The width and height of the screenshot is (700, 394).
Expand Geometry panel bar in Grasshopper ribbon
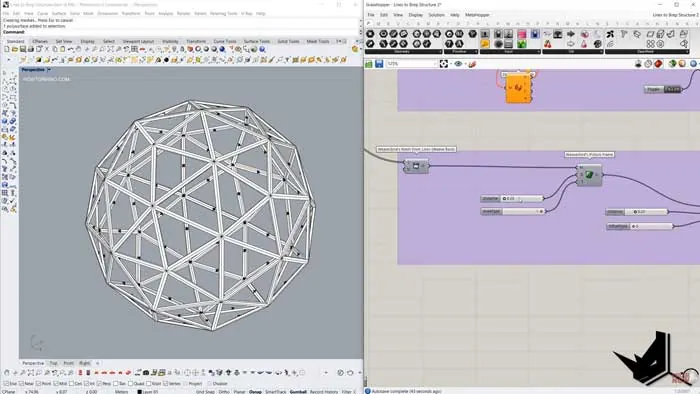[x=404, y=52]
